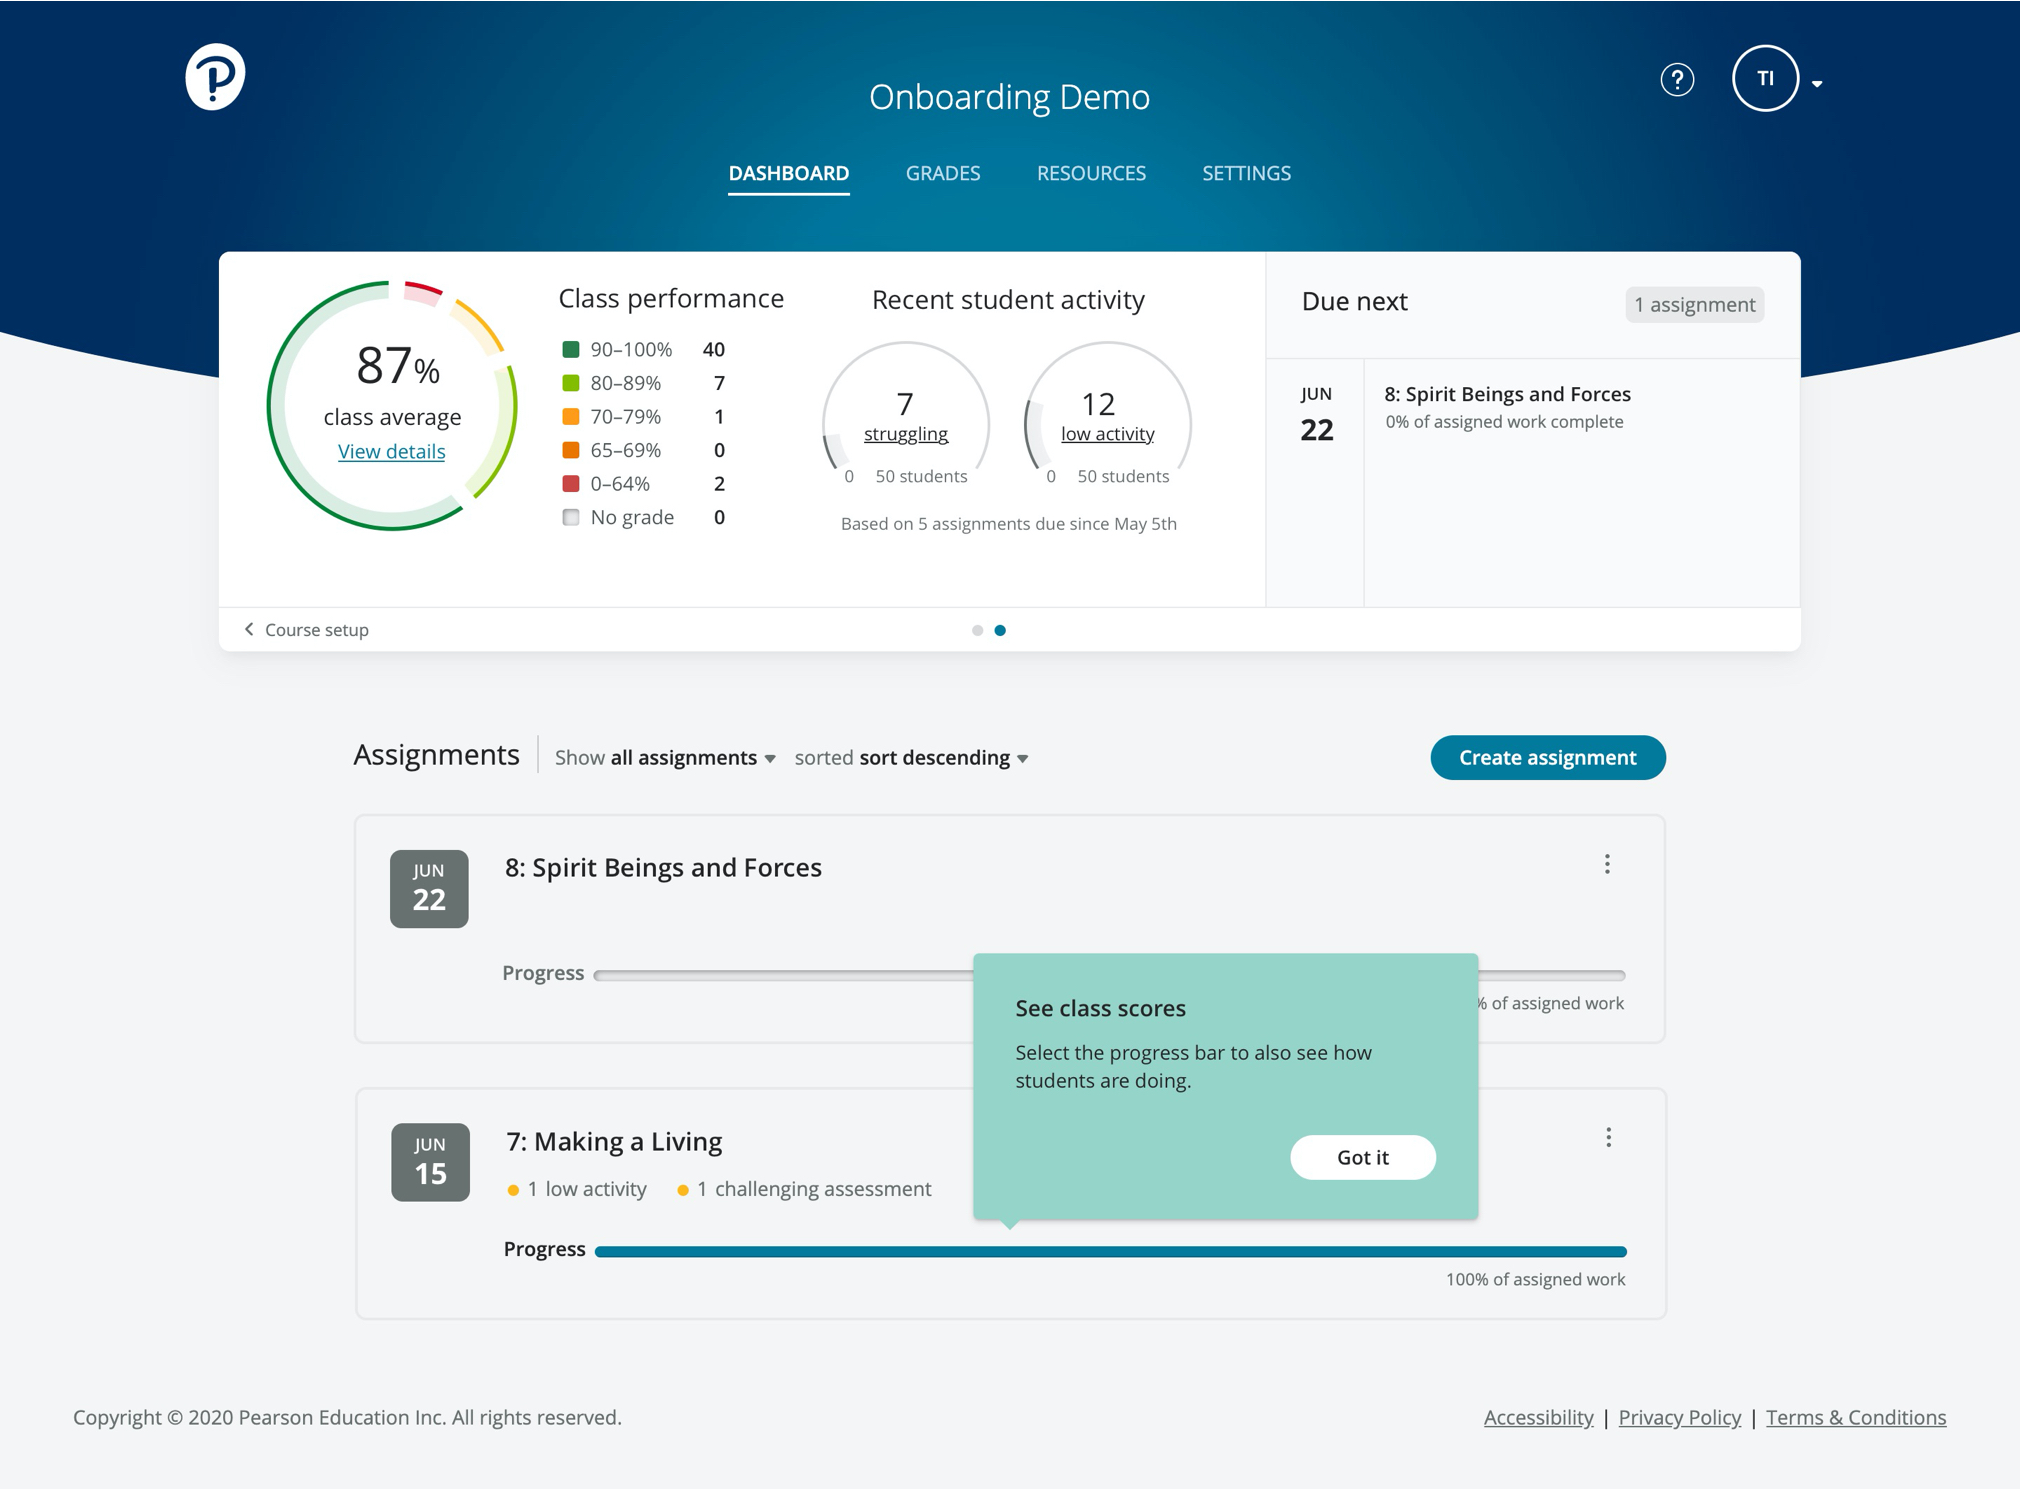Open options menu for Spirit Beings assignment

(1607, 865)
